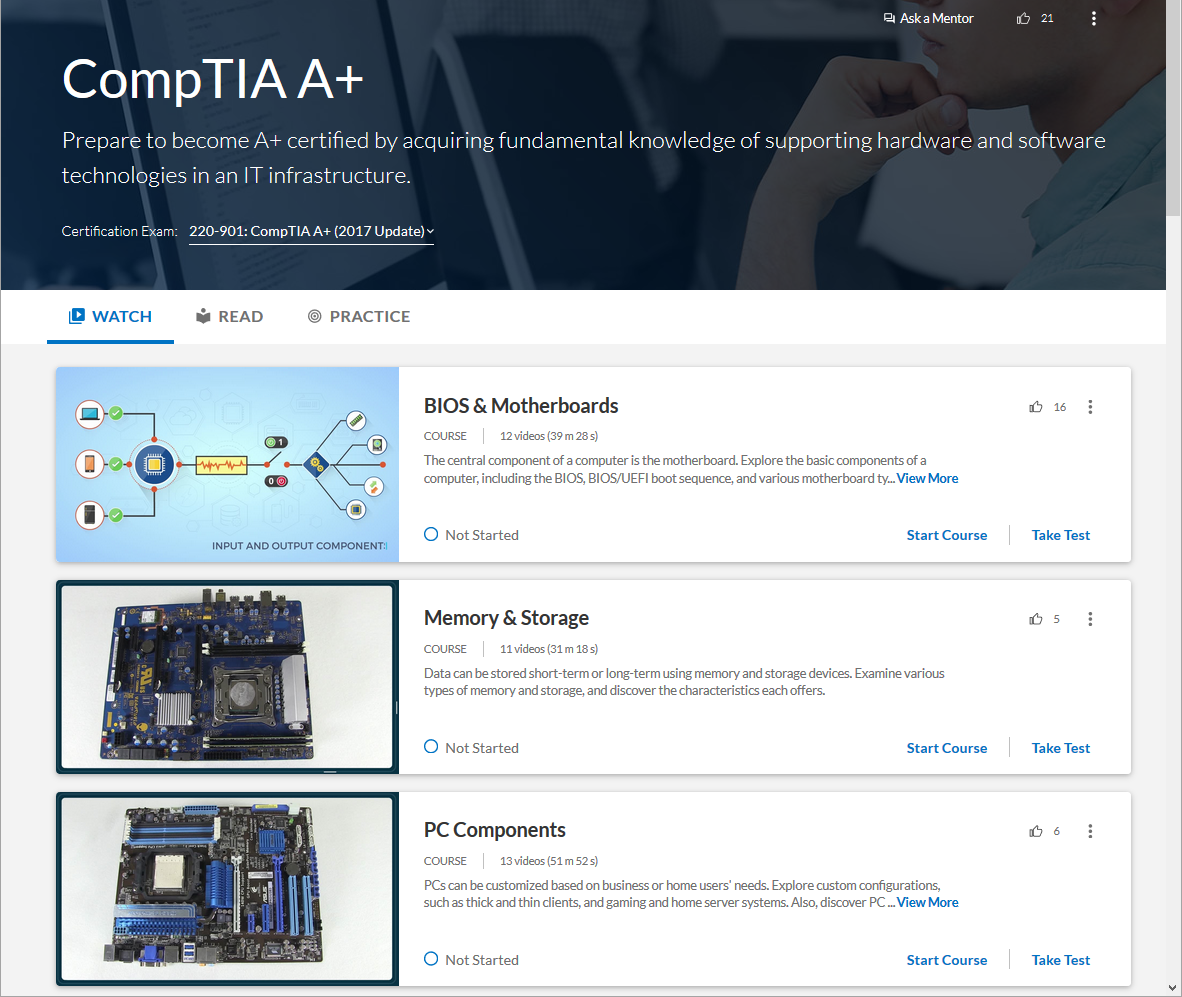Click the CompTIA A+ page heading
Screen dimensions: 1182x997
pos(213,79)
